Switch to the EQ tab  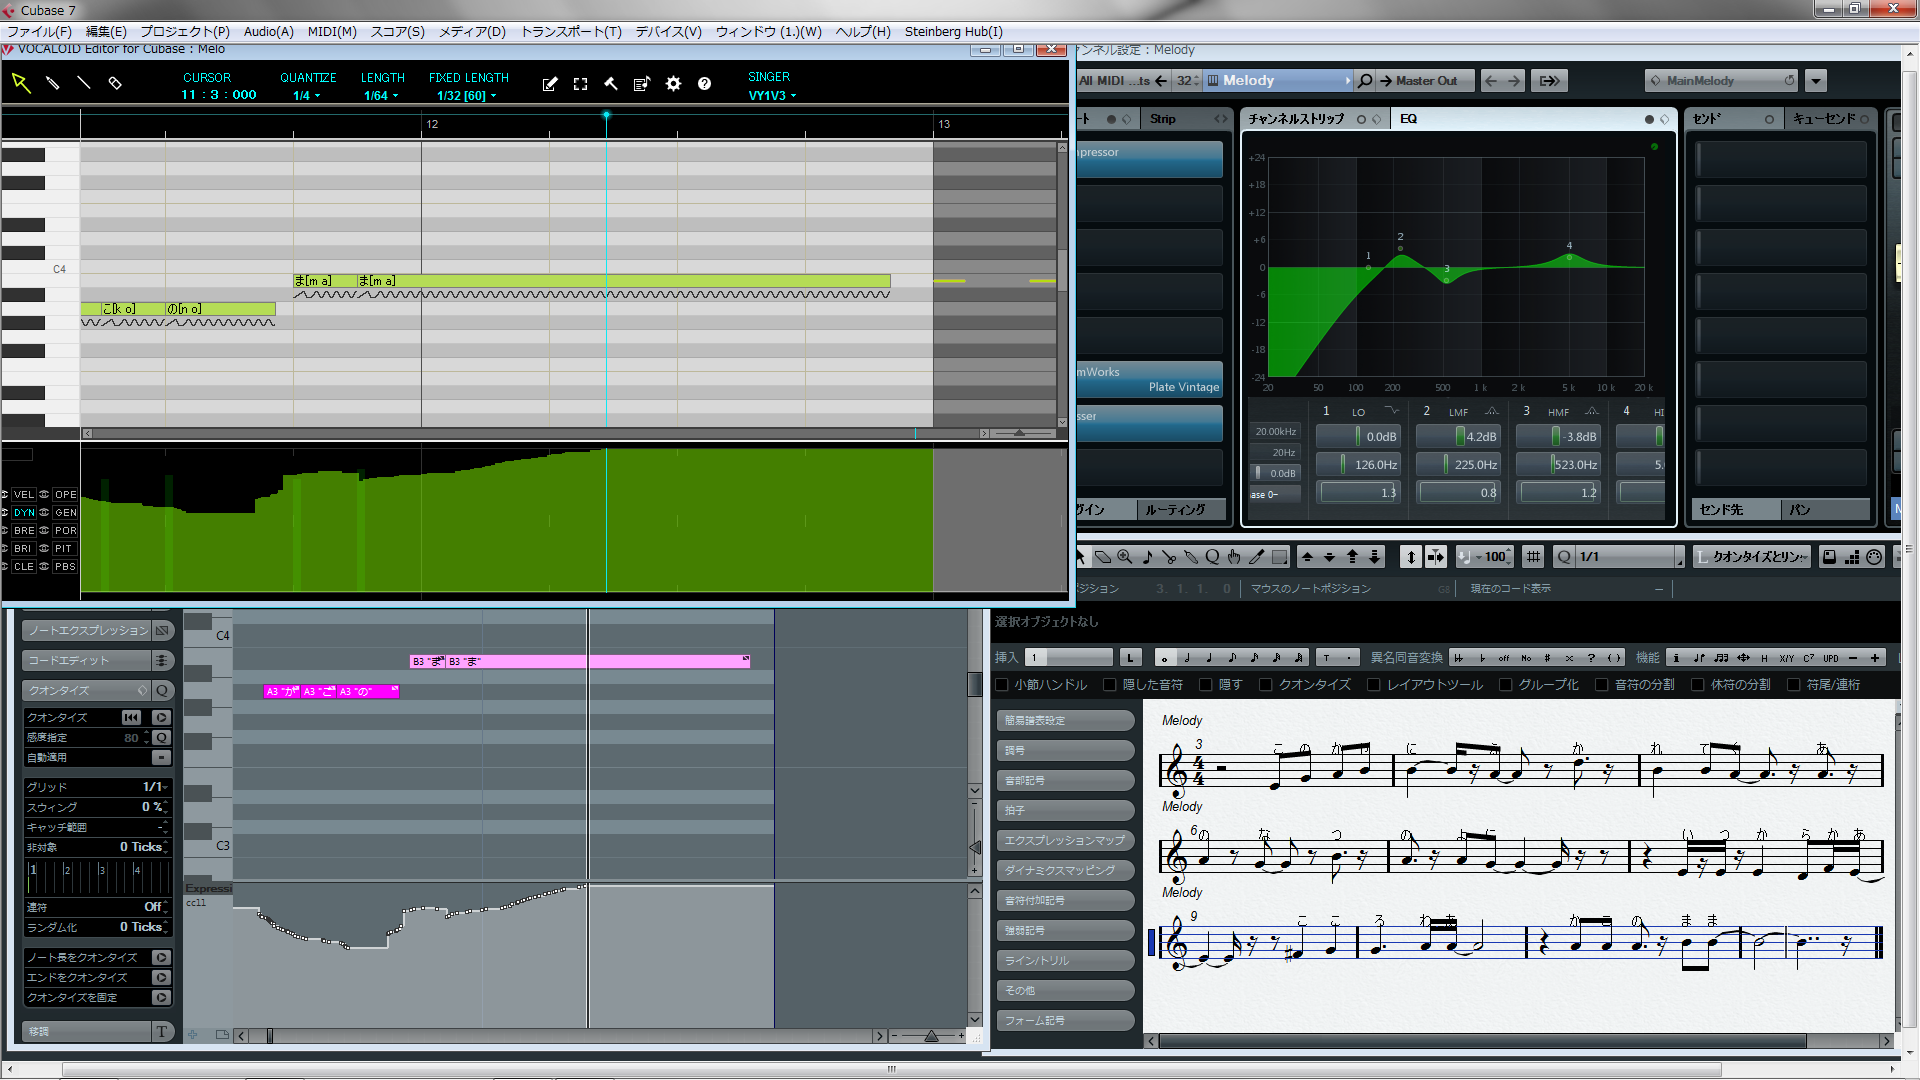[x=1408, y=119]
